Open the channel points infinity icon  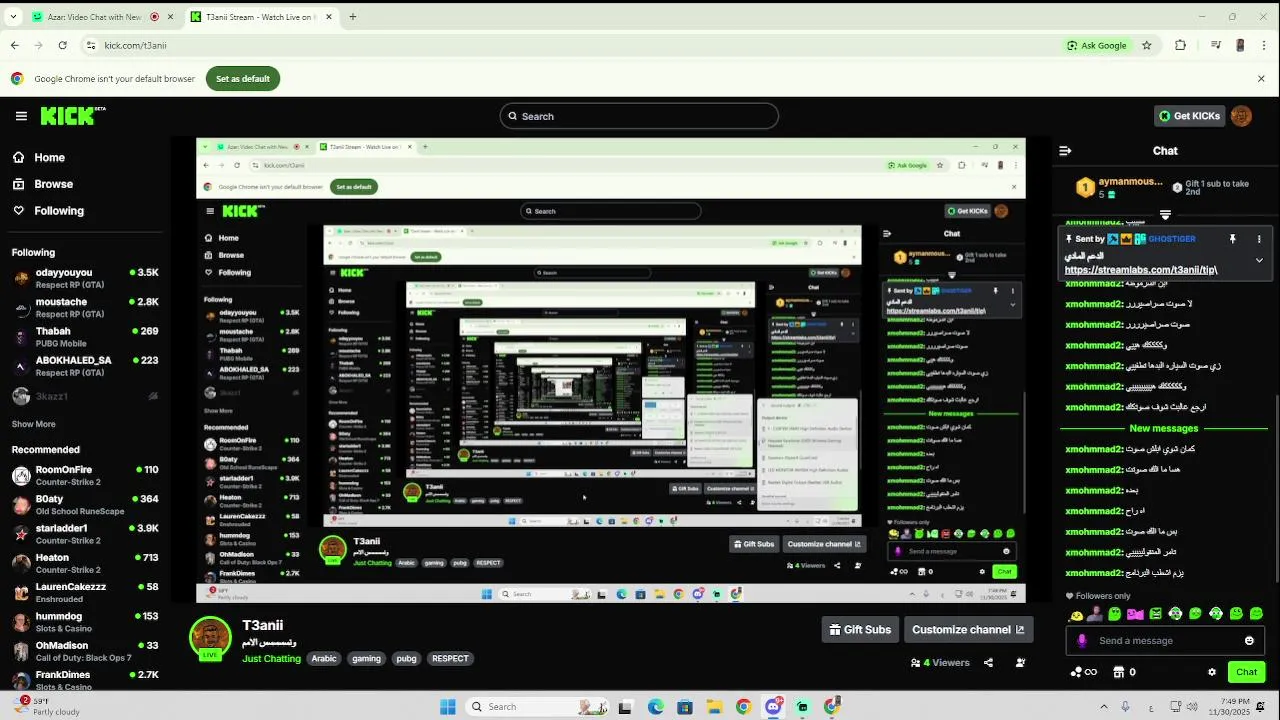(x=1083, y=672)
